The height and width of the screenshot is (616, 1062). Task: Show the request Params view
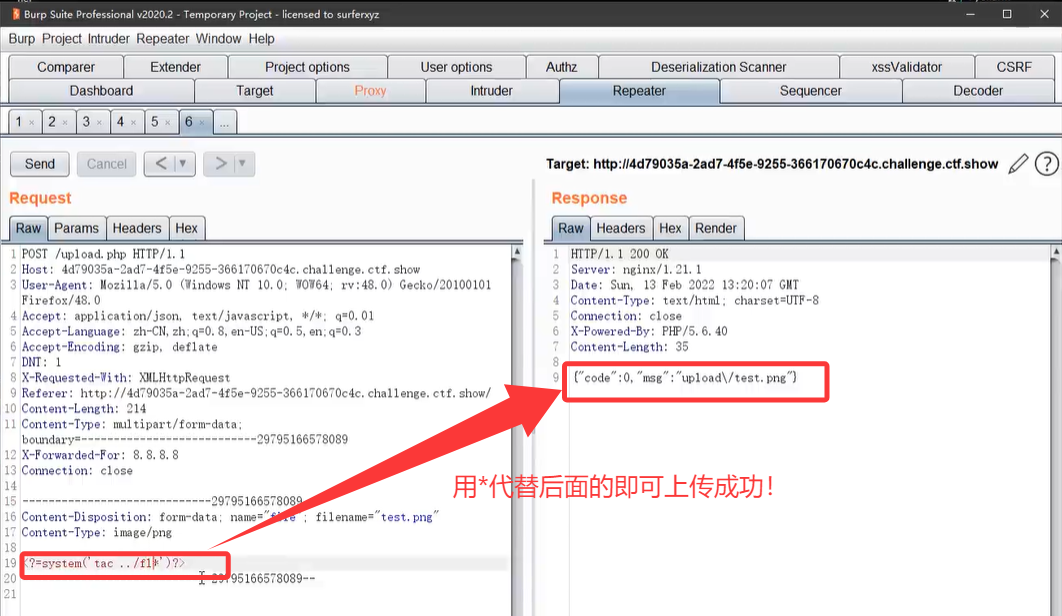(x=77, y=228)
